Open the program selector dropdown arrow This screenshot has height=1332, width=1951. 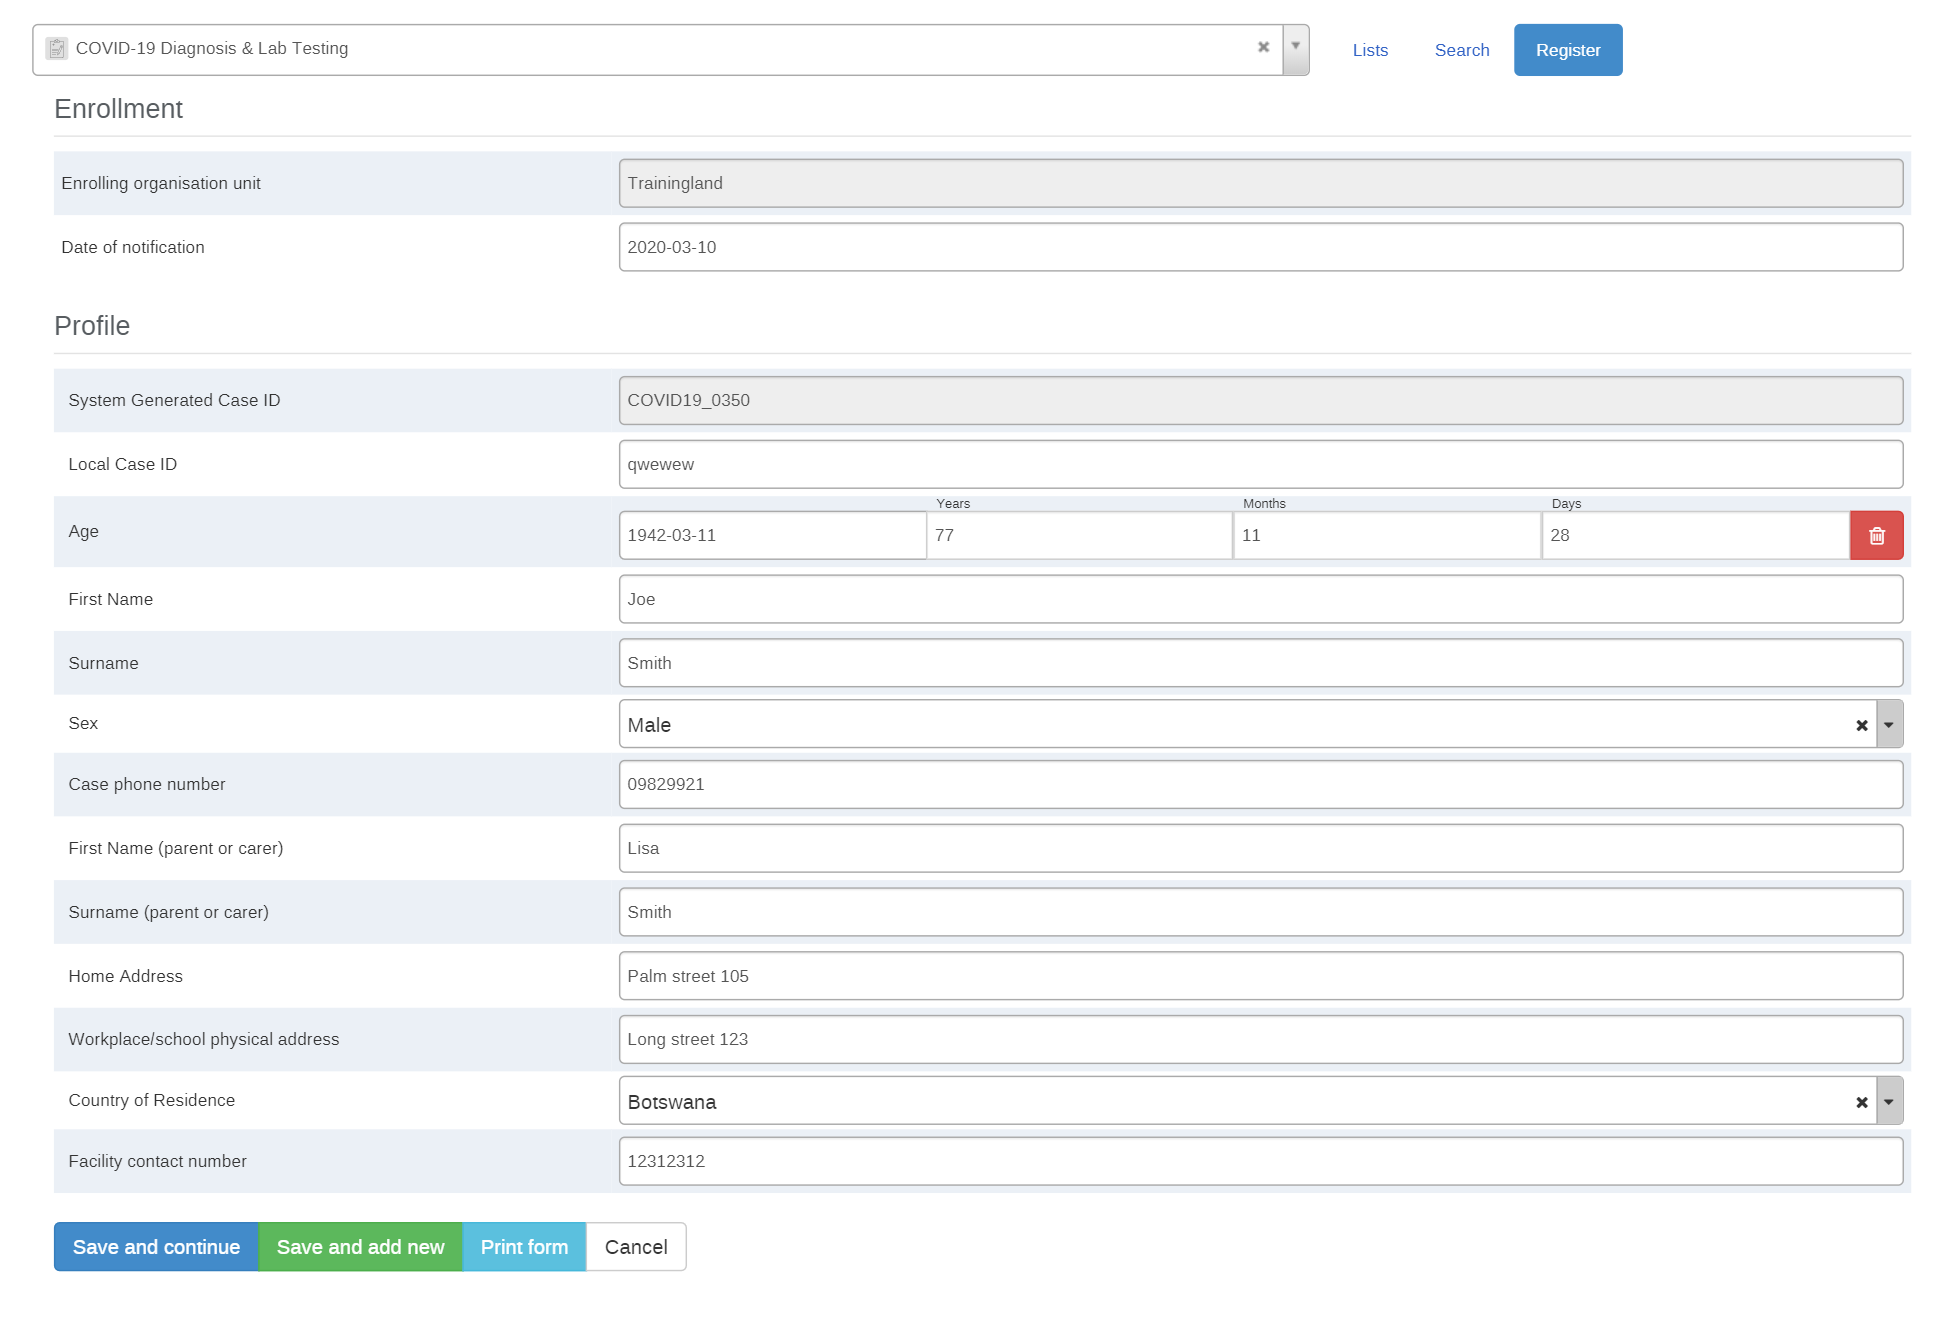1295,49
